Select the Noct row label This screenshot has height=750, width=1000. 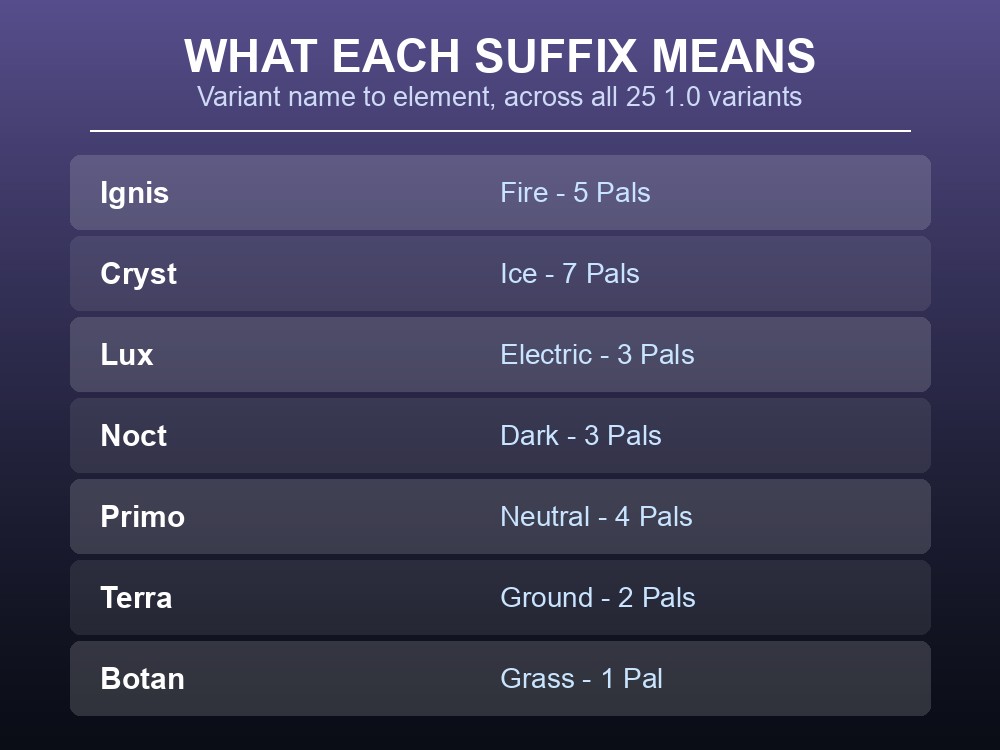pyautogui.click(x=133, y=436)
